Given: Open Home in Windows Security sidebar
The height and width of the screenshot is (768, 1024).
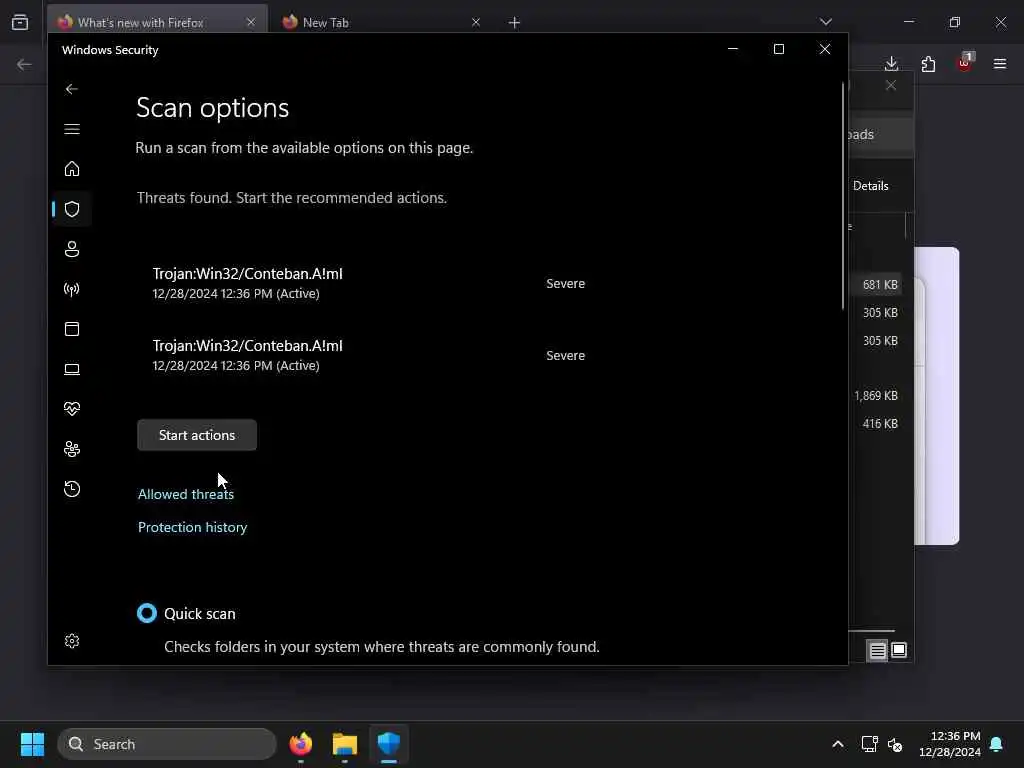Looking at the screenshot, I should coord(72,169).
